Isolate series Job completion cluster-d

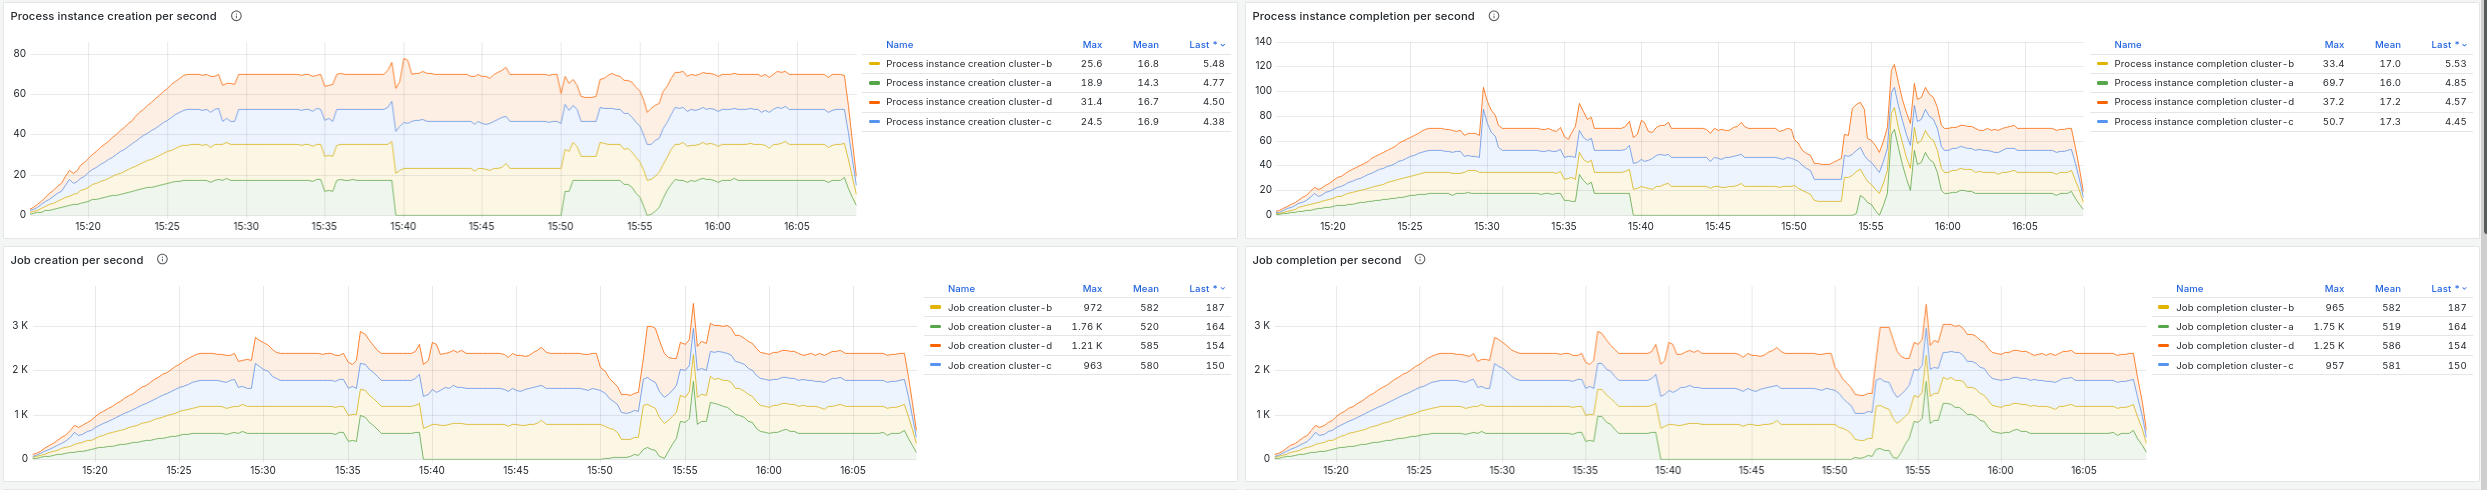[2235, 346]
